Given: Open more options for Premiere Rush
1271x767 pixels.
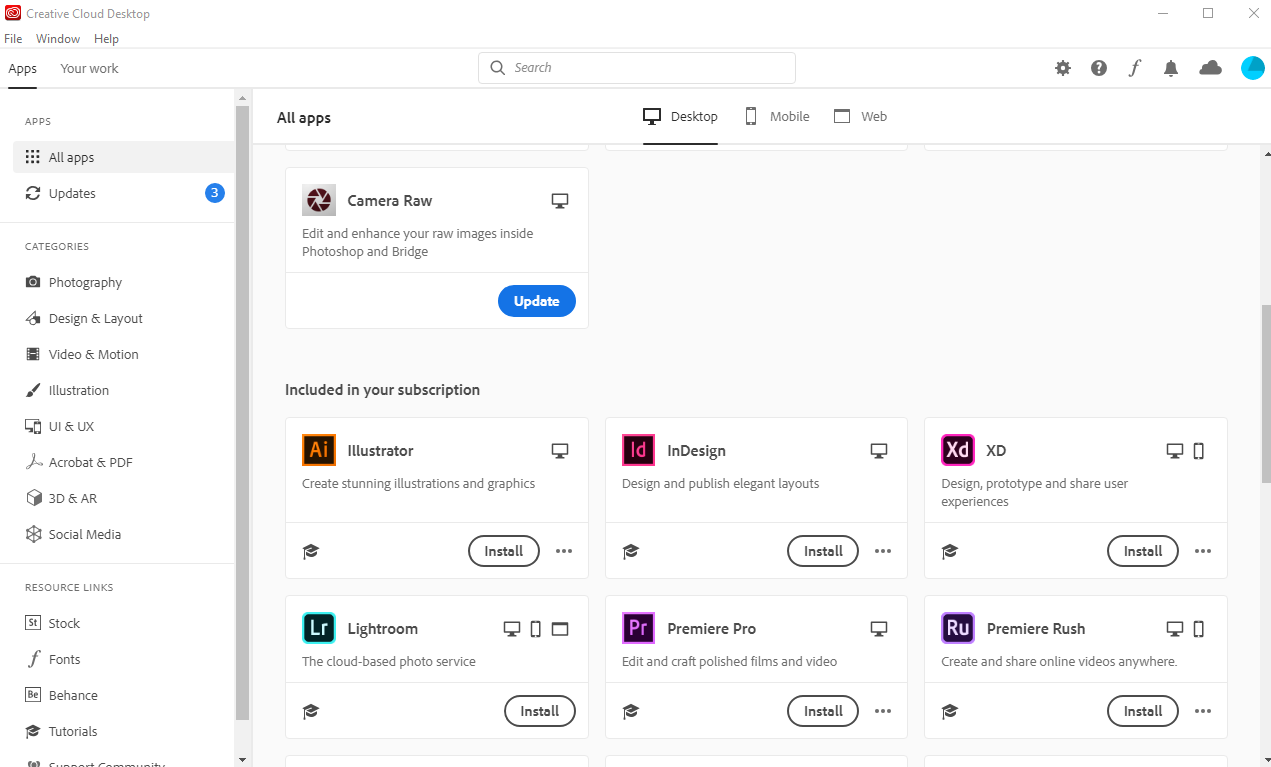Looking at the screenshot, I should [1203, 711].
